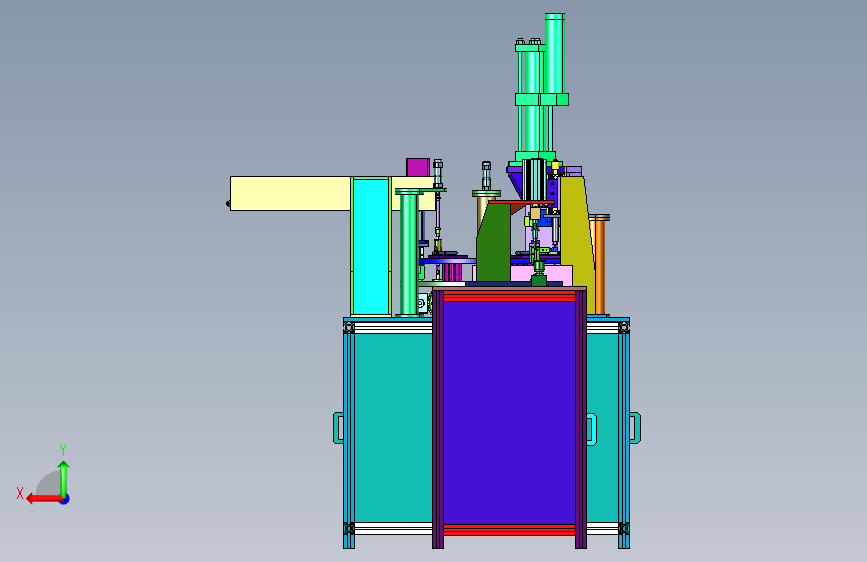Click the green Y axis arrow of the triad

[64, 478]
